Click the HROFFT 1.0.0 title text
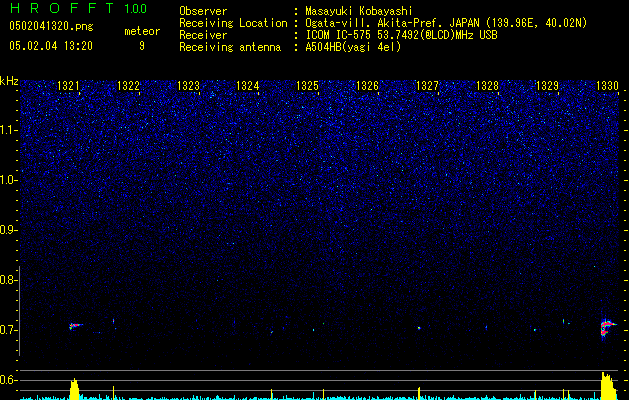The width and height of the screenshot is (629, 400). coord(78,8)
